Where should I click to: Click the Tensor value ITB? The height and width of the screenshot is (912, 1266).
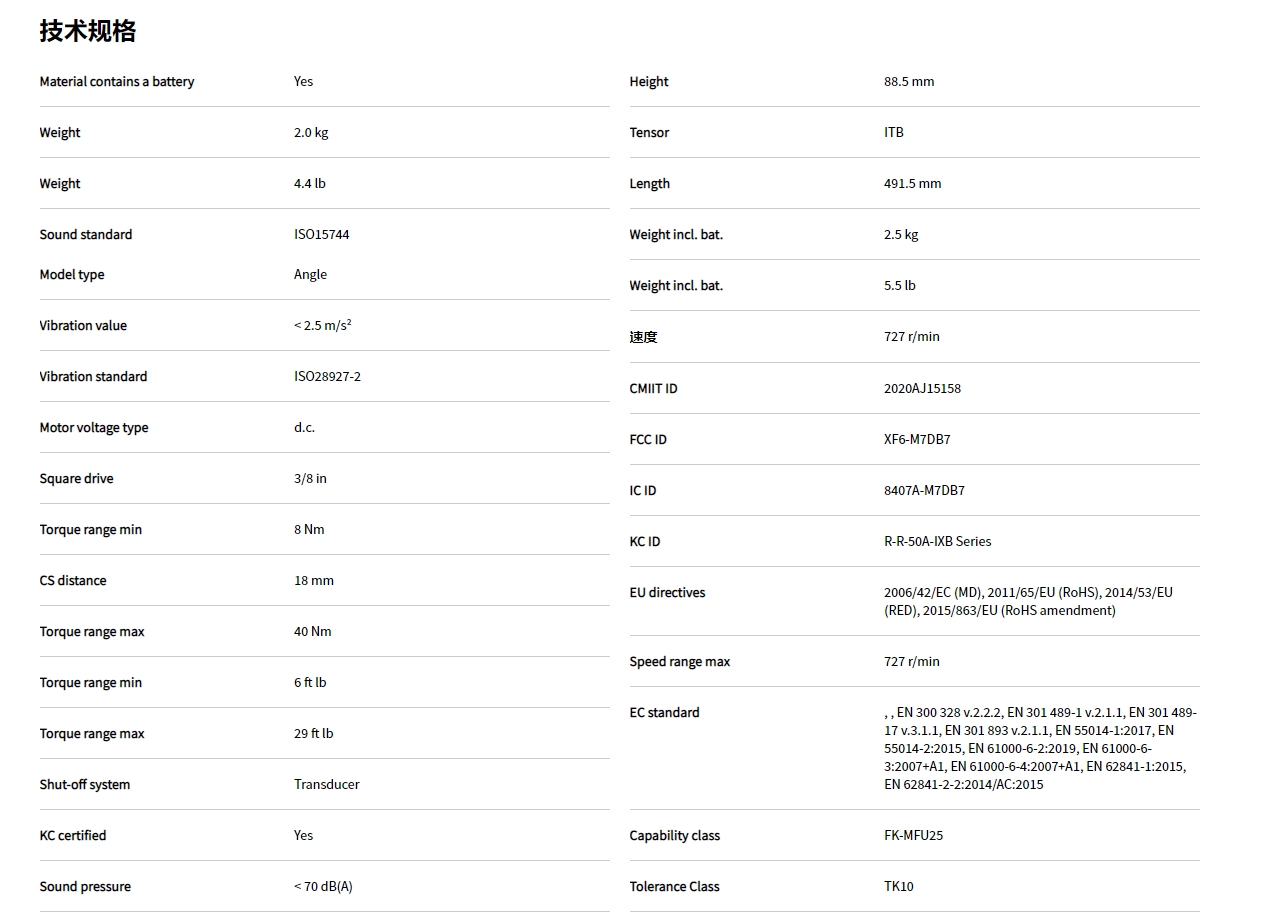click(893, 132)
